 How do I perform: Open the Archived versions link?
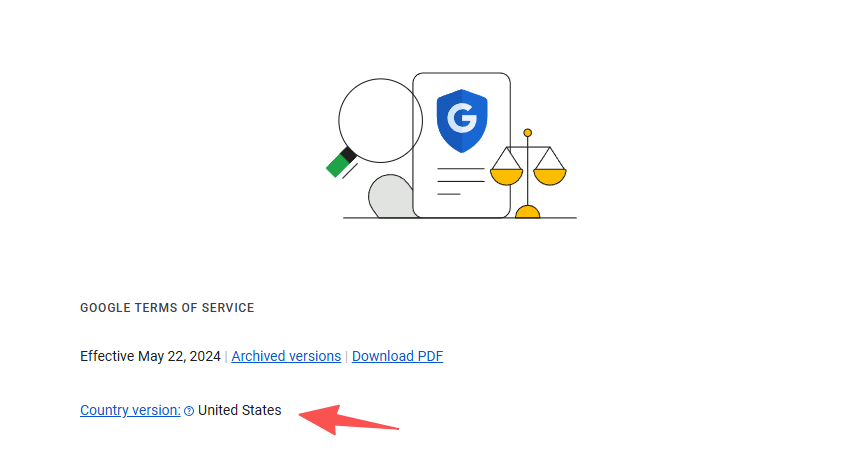(286, 356)
